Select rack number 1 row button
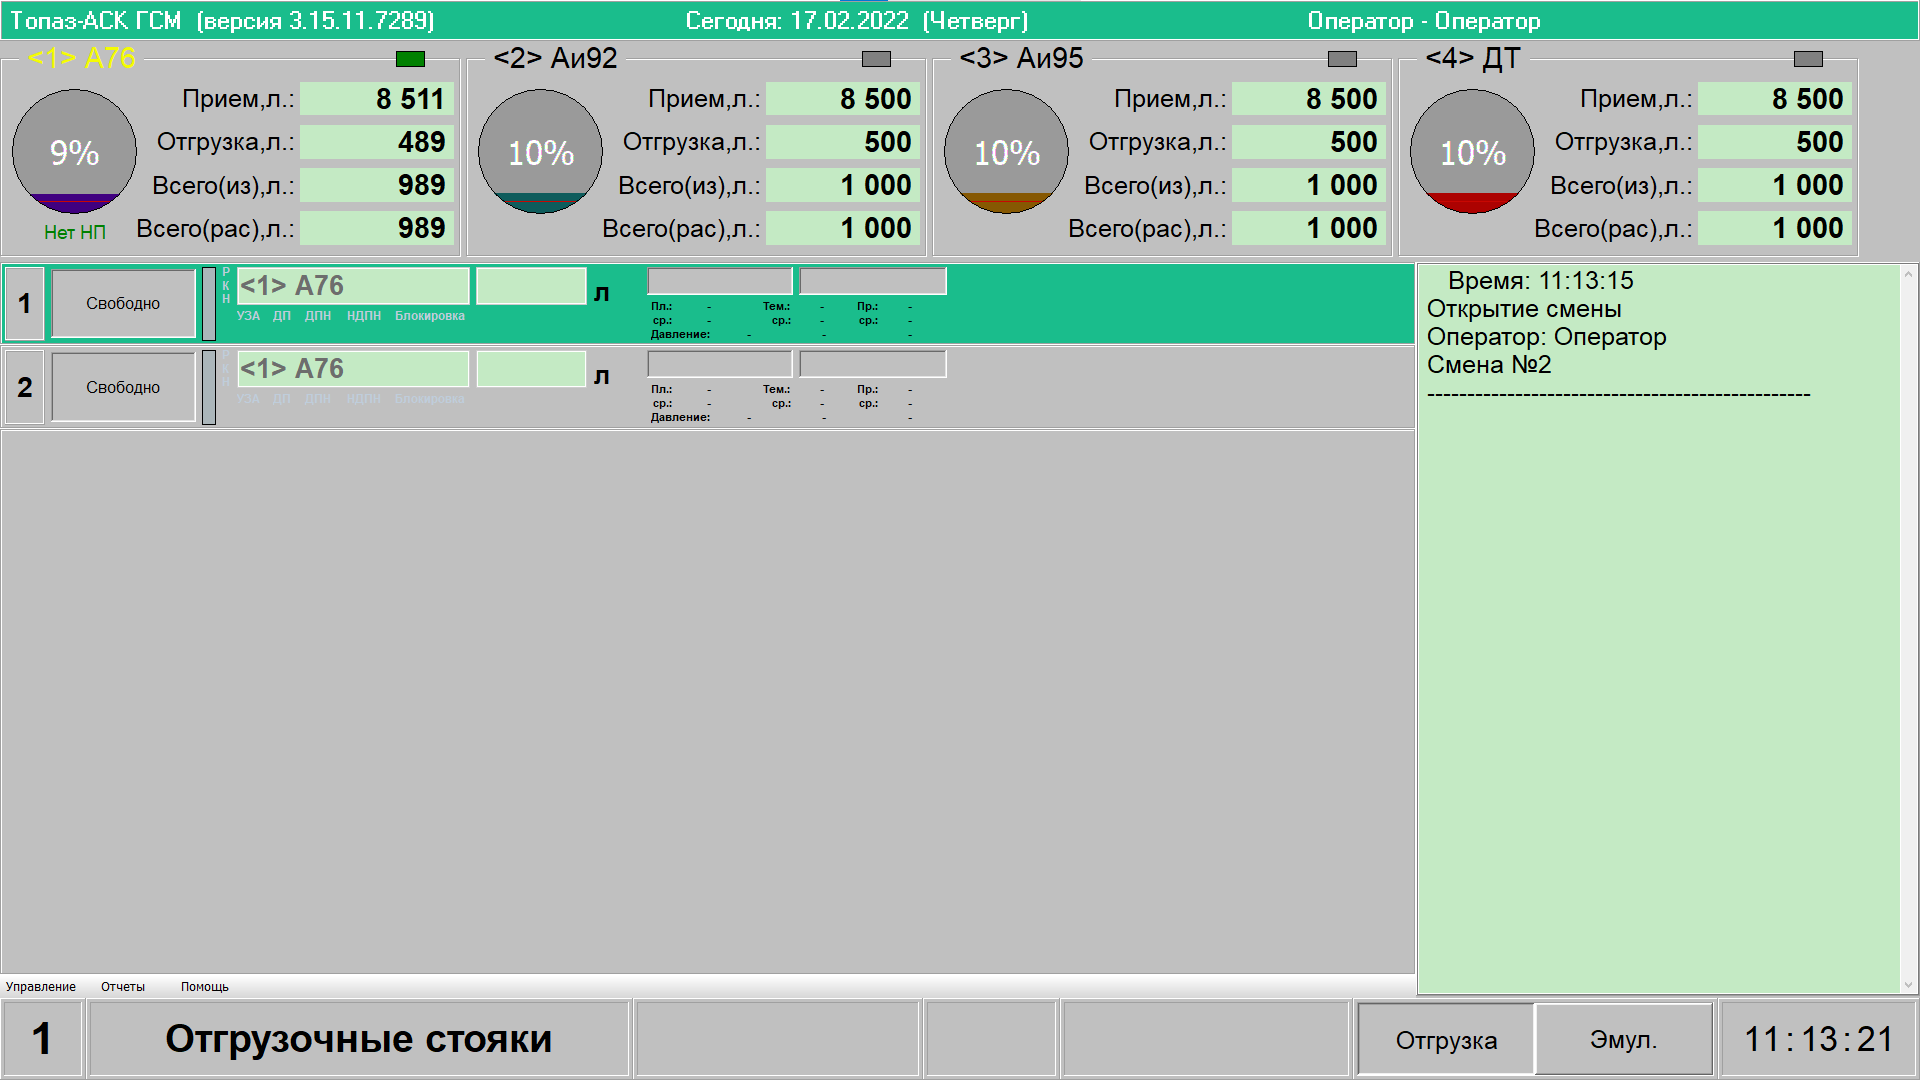1920x1080 pixels. (x=25, y=304)
